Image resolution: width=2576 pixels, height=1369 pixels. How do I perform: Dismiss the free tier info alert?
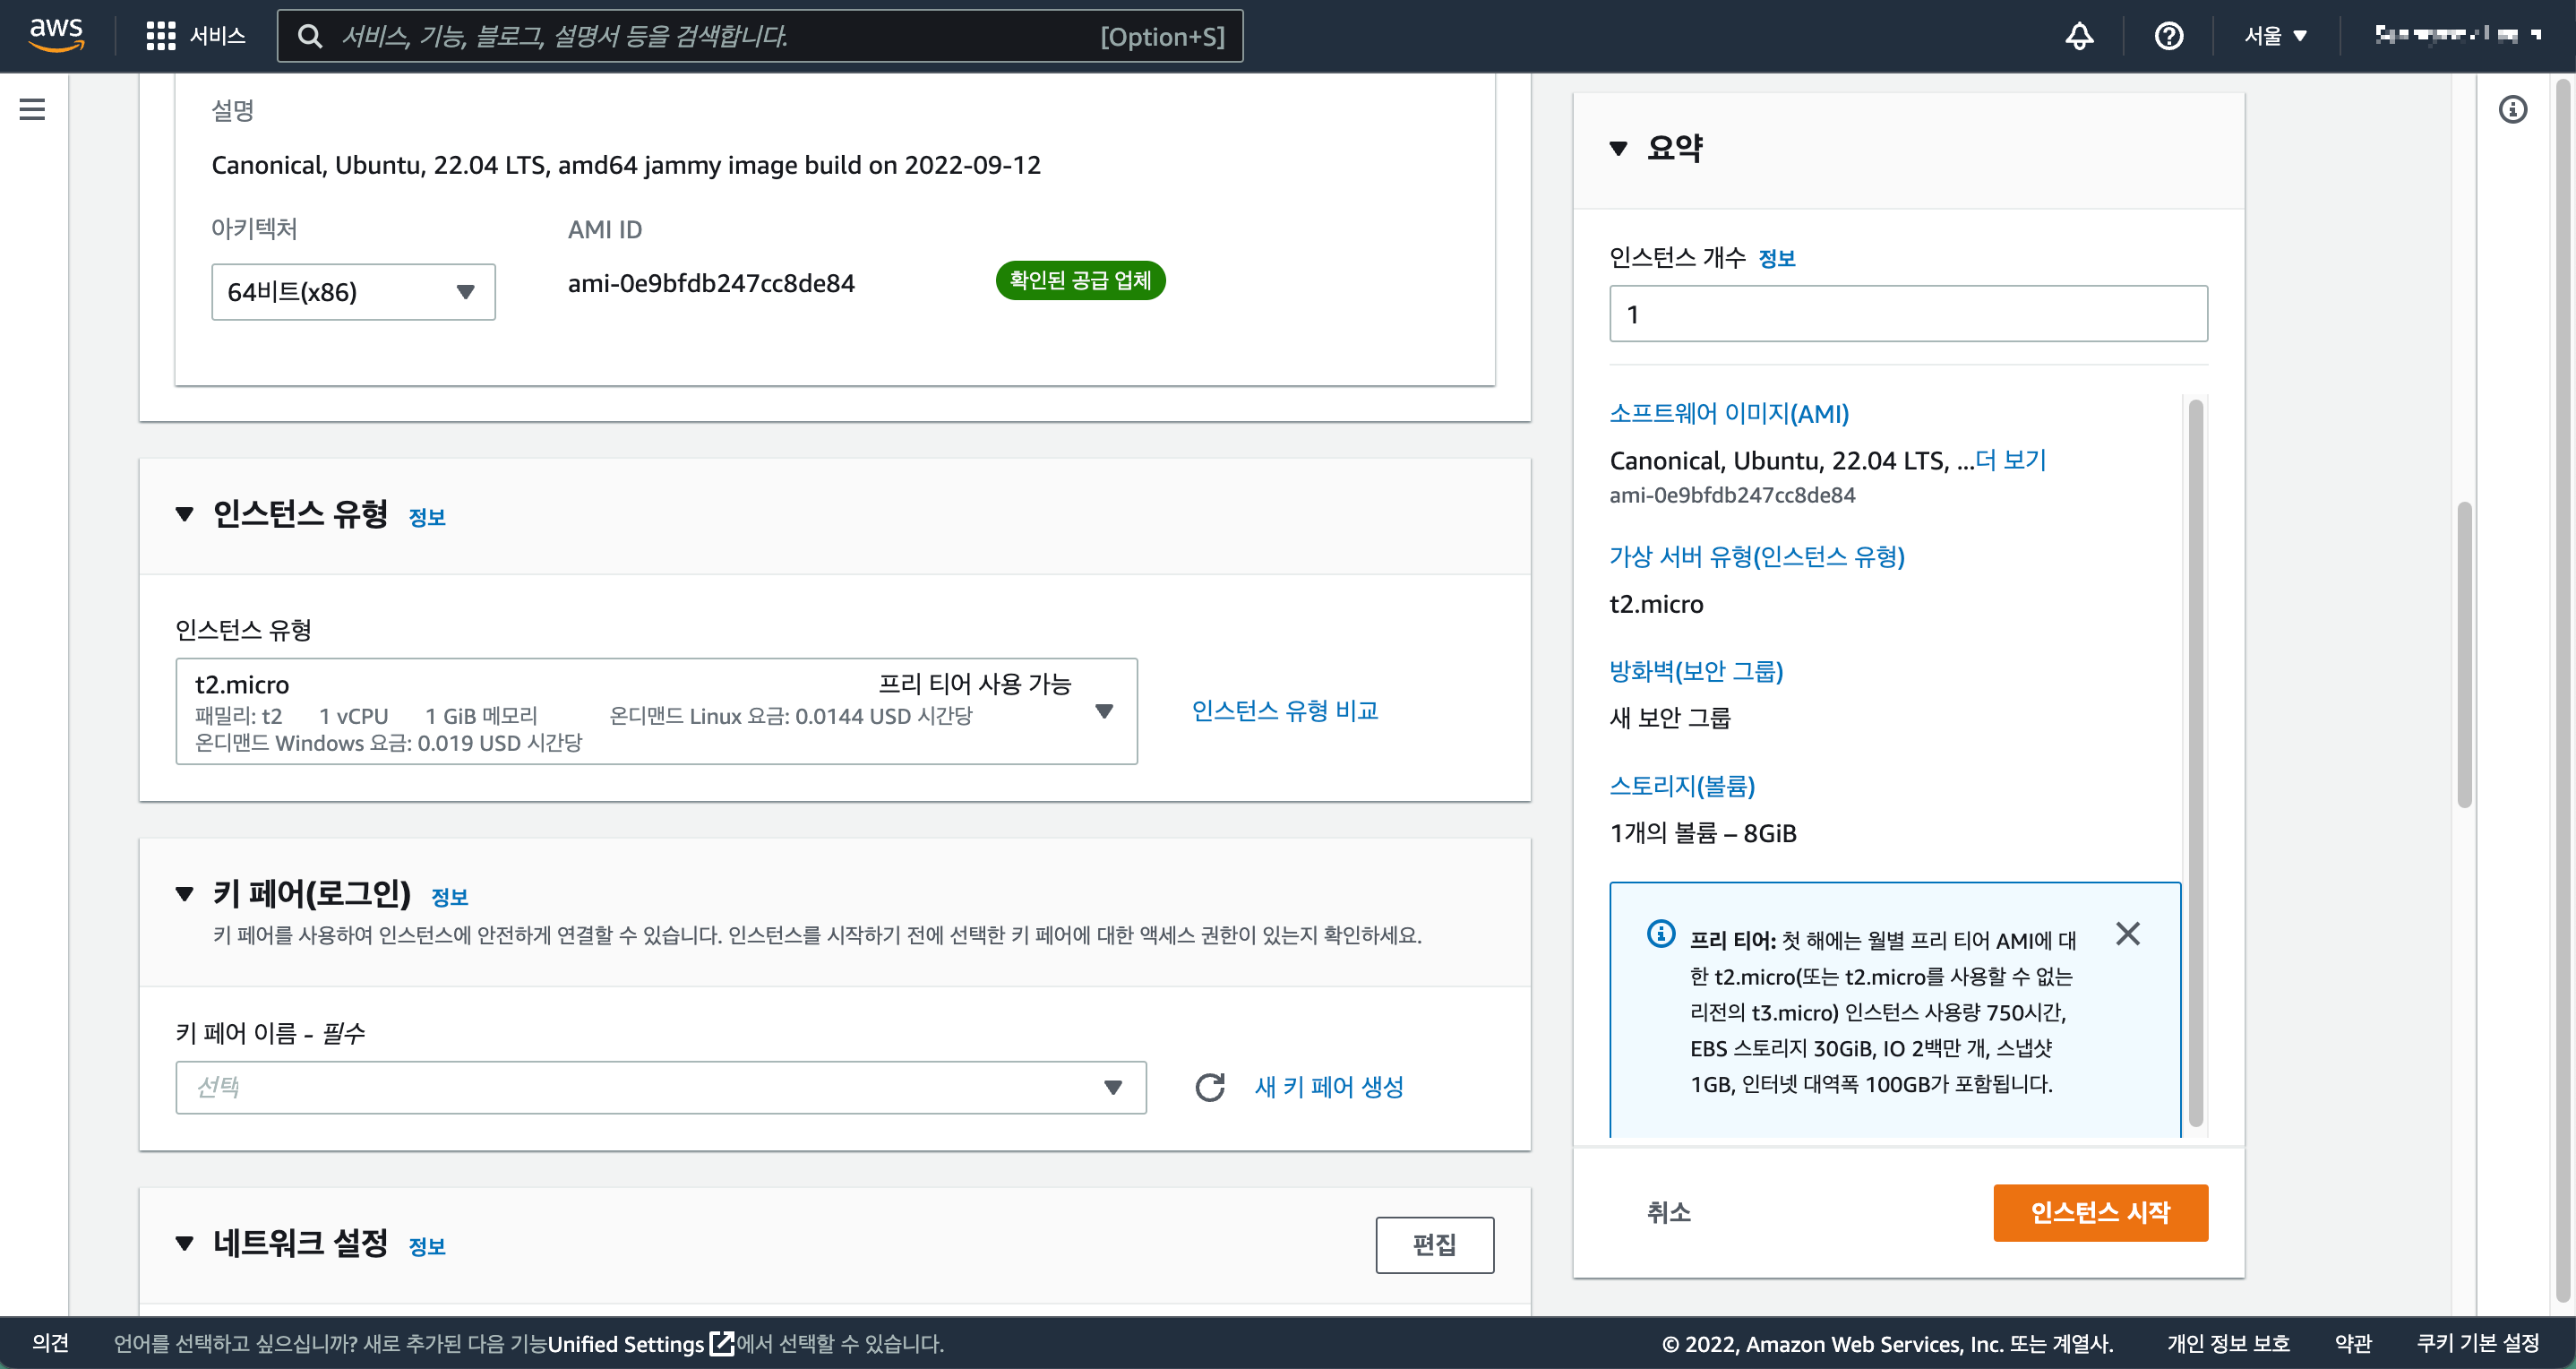tap(2127, 934)
